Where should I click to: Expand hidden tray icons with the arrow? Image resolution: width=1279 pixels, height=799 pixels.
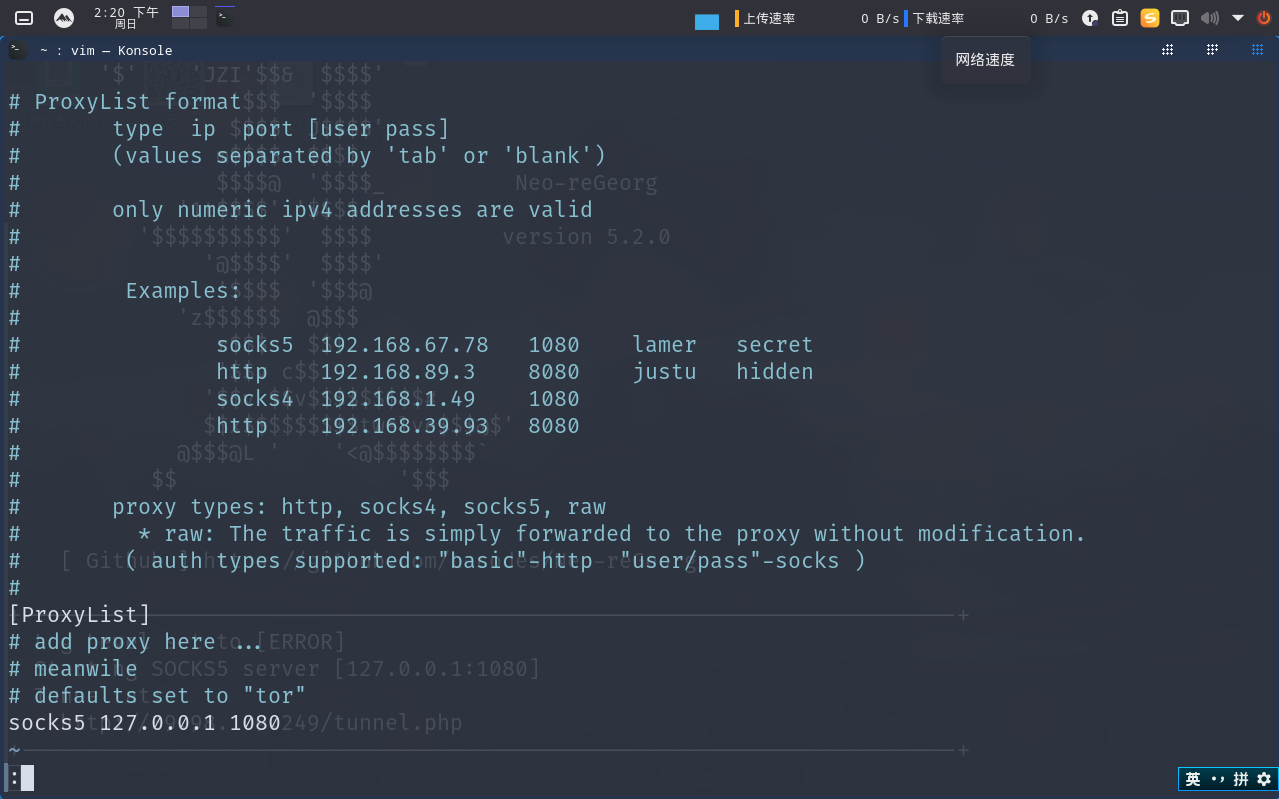point(1238,18)
